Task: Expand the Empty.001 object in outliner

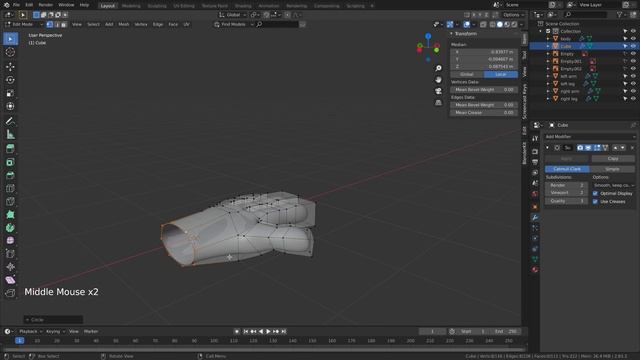Action: [548, 61]
